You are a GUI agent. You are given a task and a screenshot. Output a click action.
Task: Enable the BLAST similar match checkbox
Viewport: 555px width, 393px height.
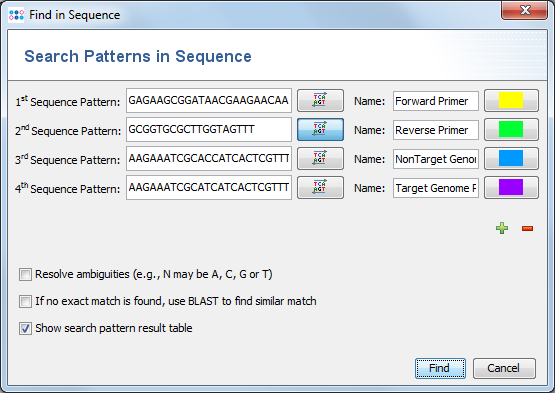(25, 301)
